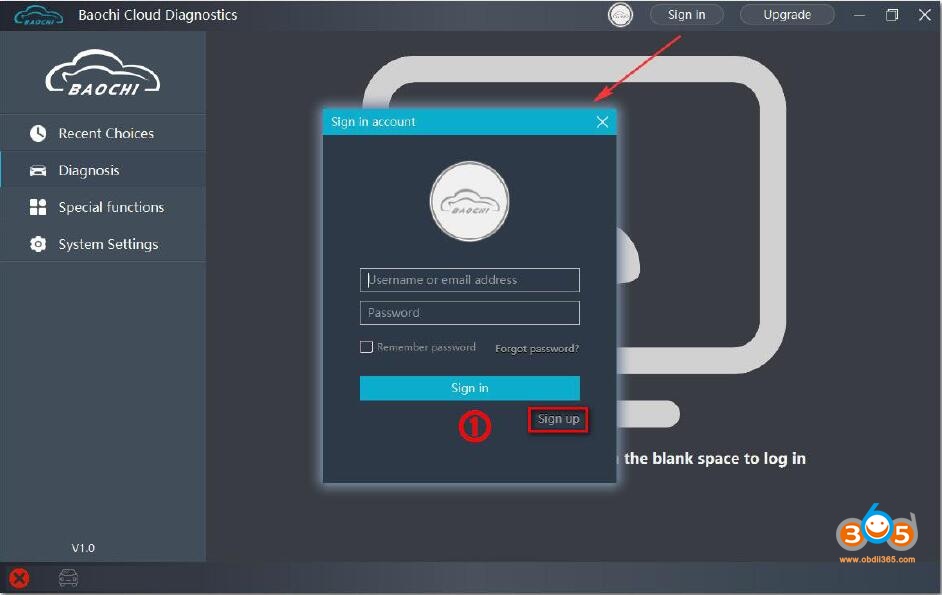The height and width of the screenshot is (595, 942).
Task: Minimize the Baochi Cloud Diagnostics window
Action: pos(859,15)
